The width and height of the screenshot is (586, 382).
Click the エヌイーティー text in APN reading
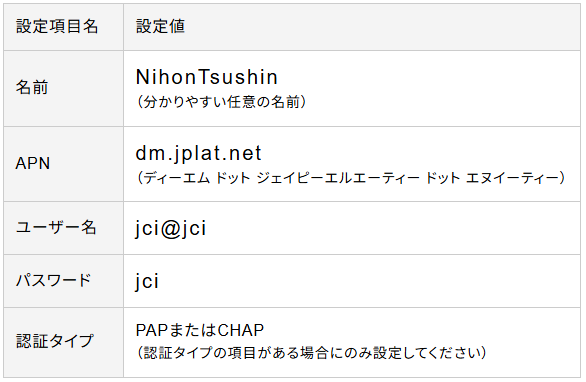pos(512,178)
